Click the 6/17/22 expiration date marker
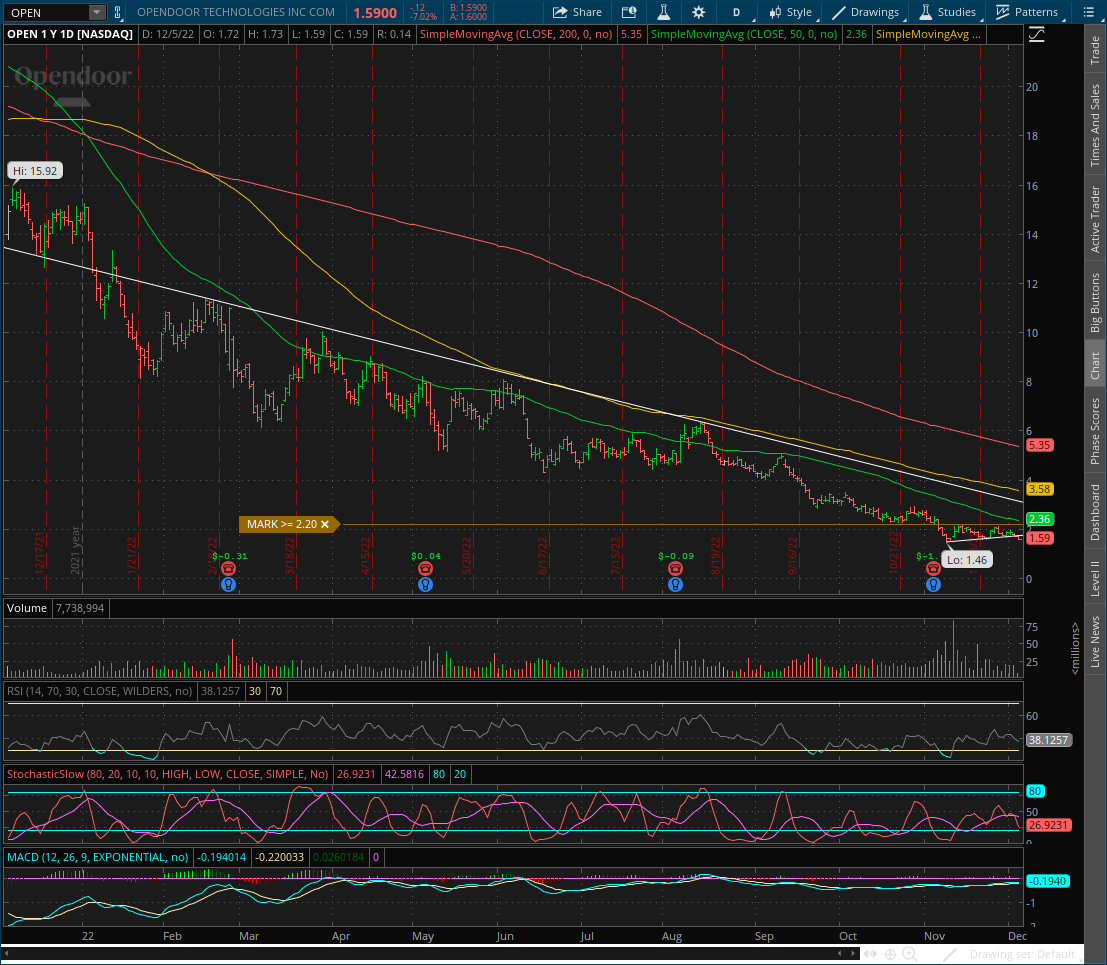 (543, 556)
